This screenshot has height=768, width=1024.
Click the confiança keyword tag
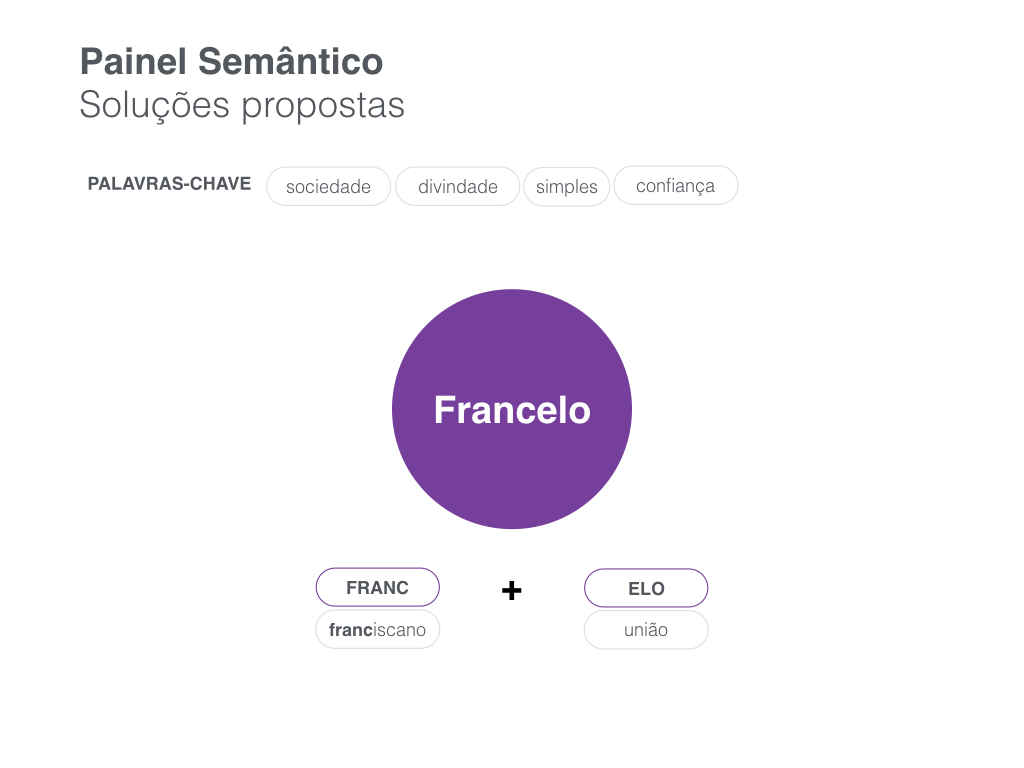point(676,185)
